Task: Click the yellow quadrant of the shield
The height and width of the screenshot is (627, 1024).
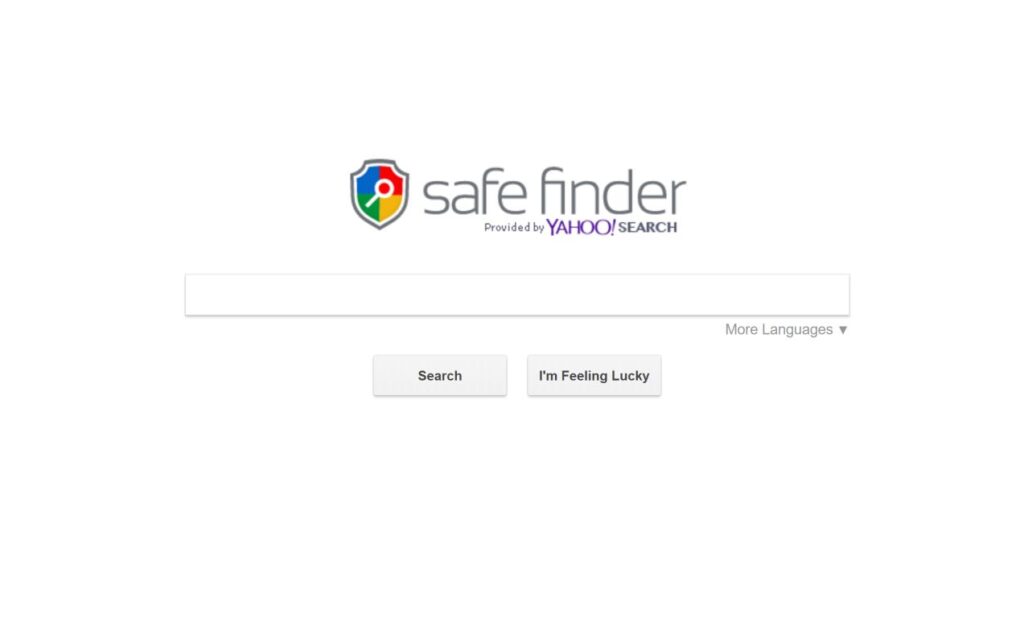Action: [390, 207]
